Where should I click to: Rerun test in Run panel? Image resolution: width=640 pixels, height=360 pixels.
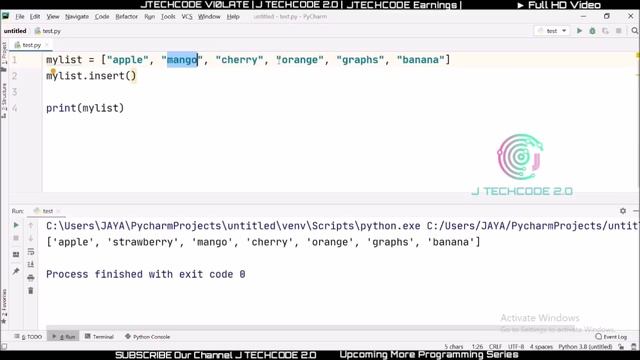point(16,225)
